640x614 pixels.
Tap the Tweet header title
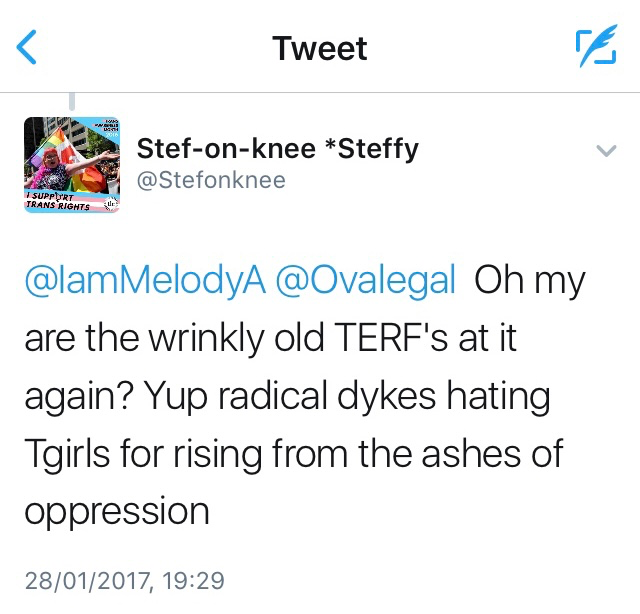click(x=320, y=48)
